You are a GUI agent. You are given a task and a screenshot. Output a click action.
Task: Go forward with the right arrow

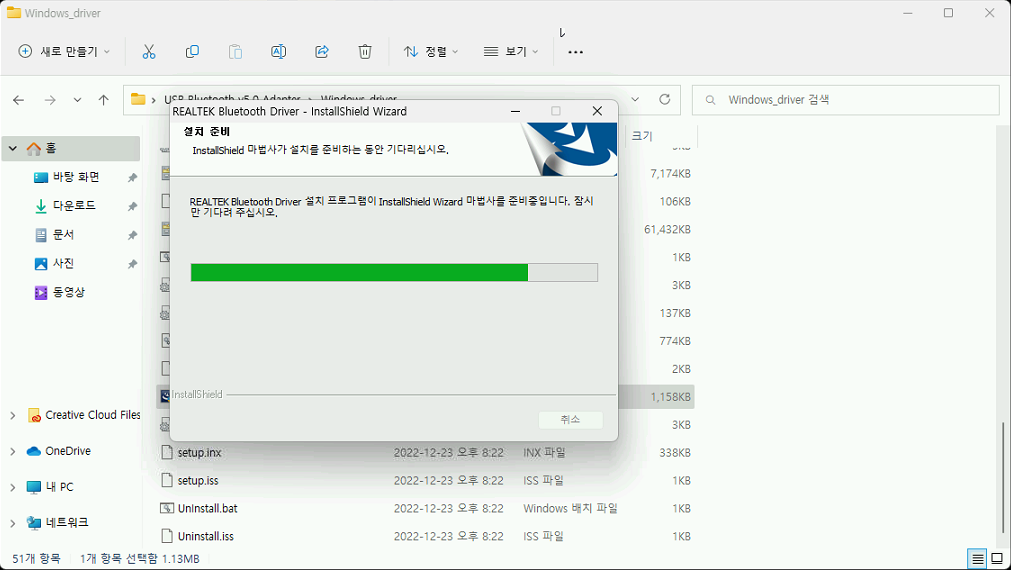[x=50, y=100]
